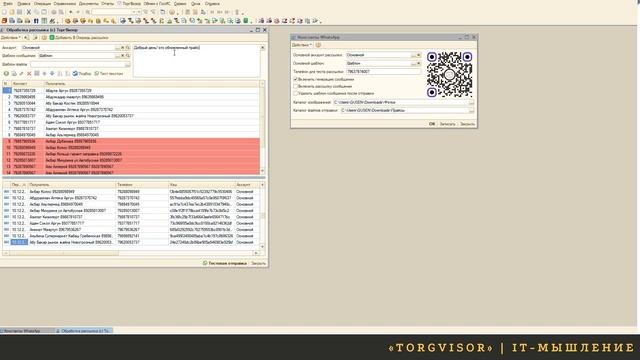Viewport: 640px width, 360px height.
Task: Clear Основной аккаунт рассылки with its X icon
Action: click(x=418, y=55)
